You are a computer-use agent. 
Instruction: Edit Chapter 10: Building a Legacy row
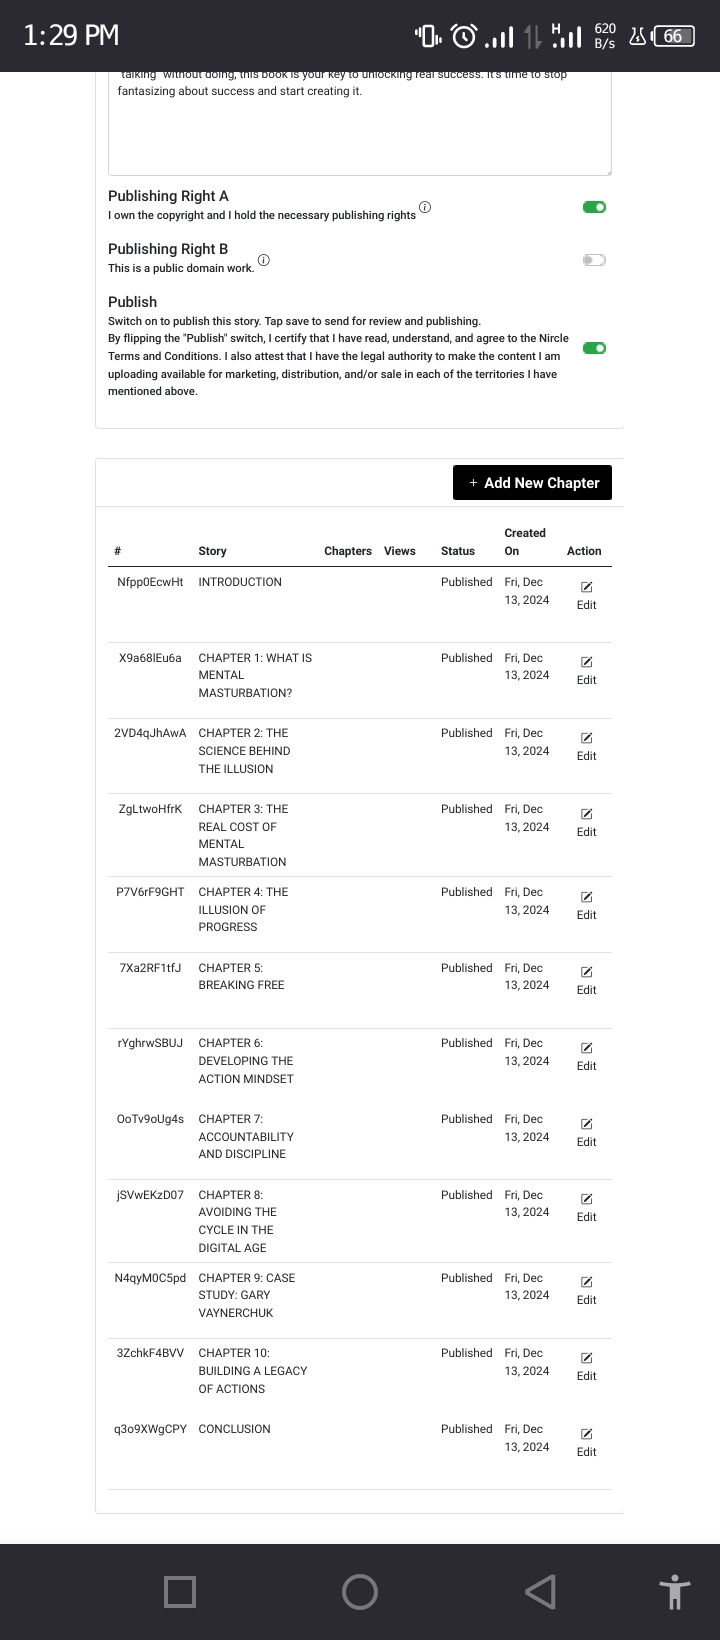click(x=587, y=1358)
